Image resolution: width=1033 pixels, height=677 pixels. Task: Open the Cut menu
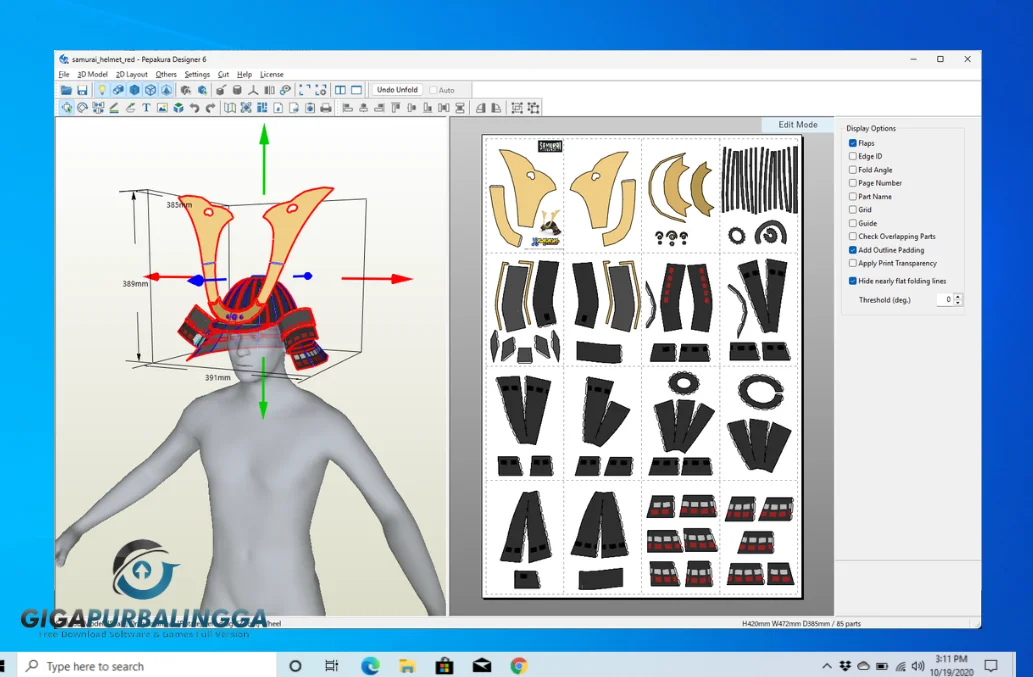[223, 74]
